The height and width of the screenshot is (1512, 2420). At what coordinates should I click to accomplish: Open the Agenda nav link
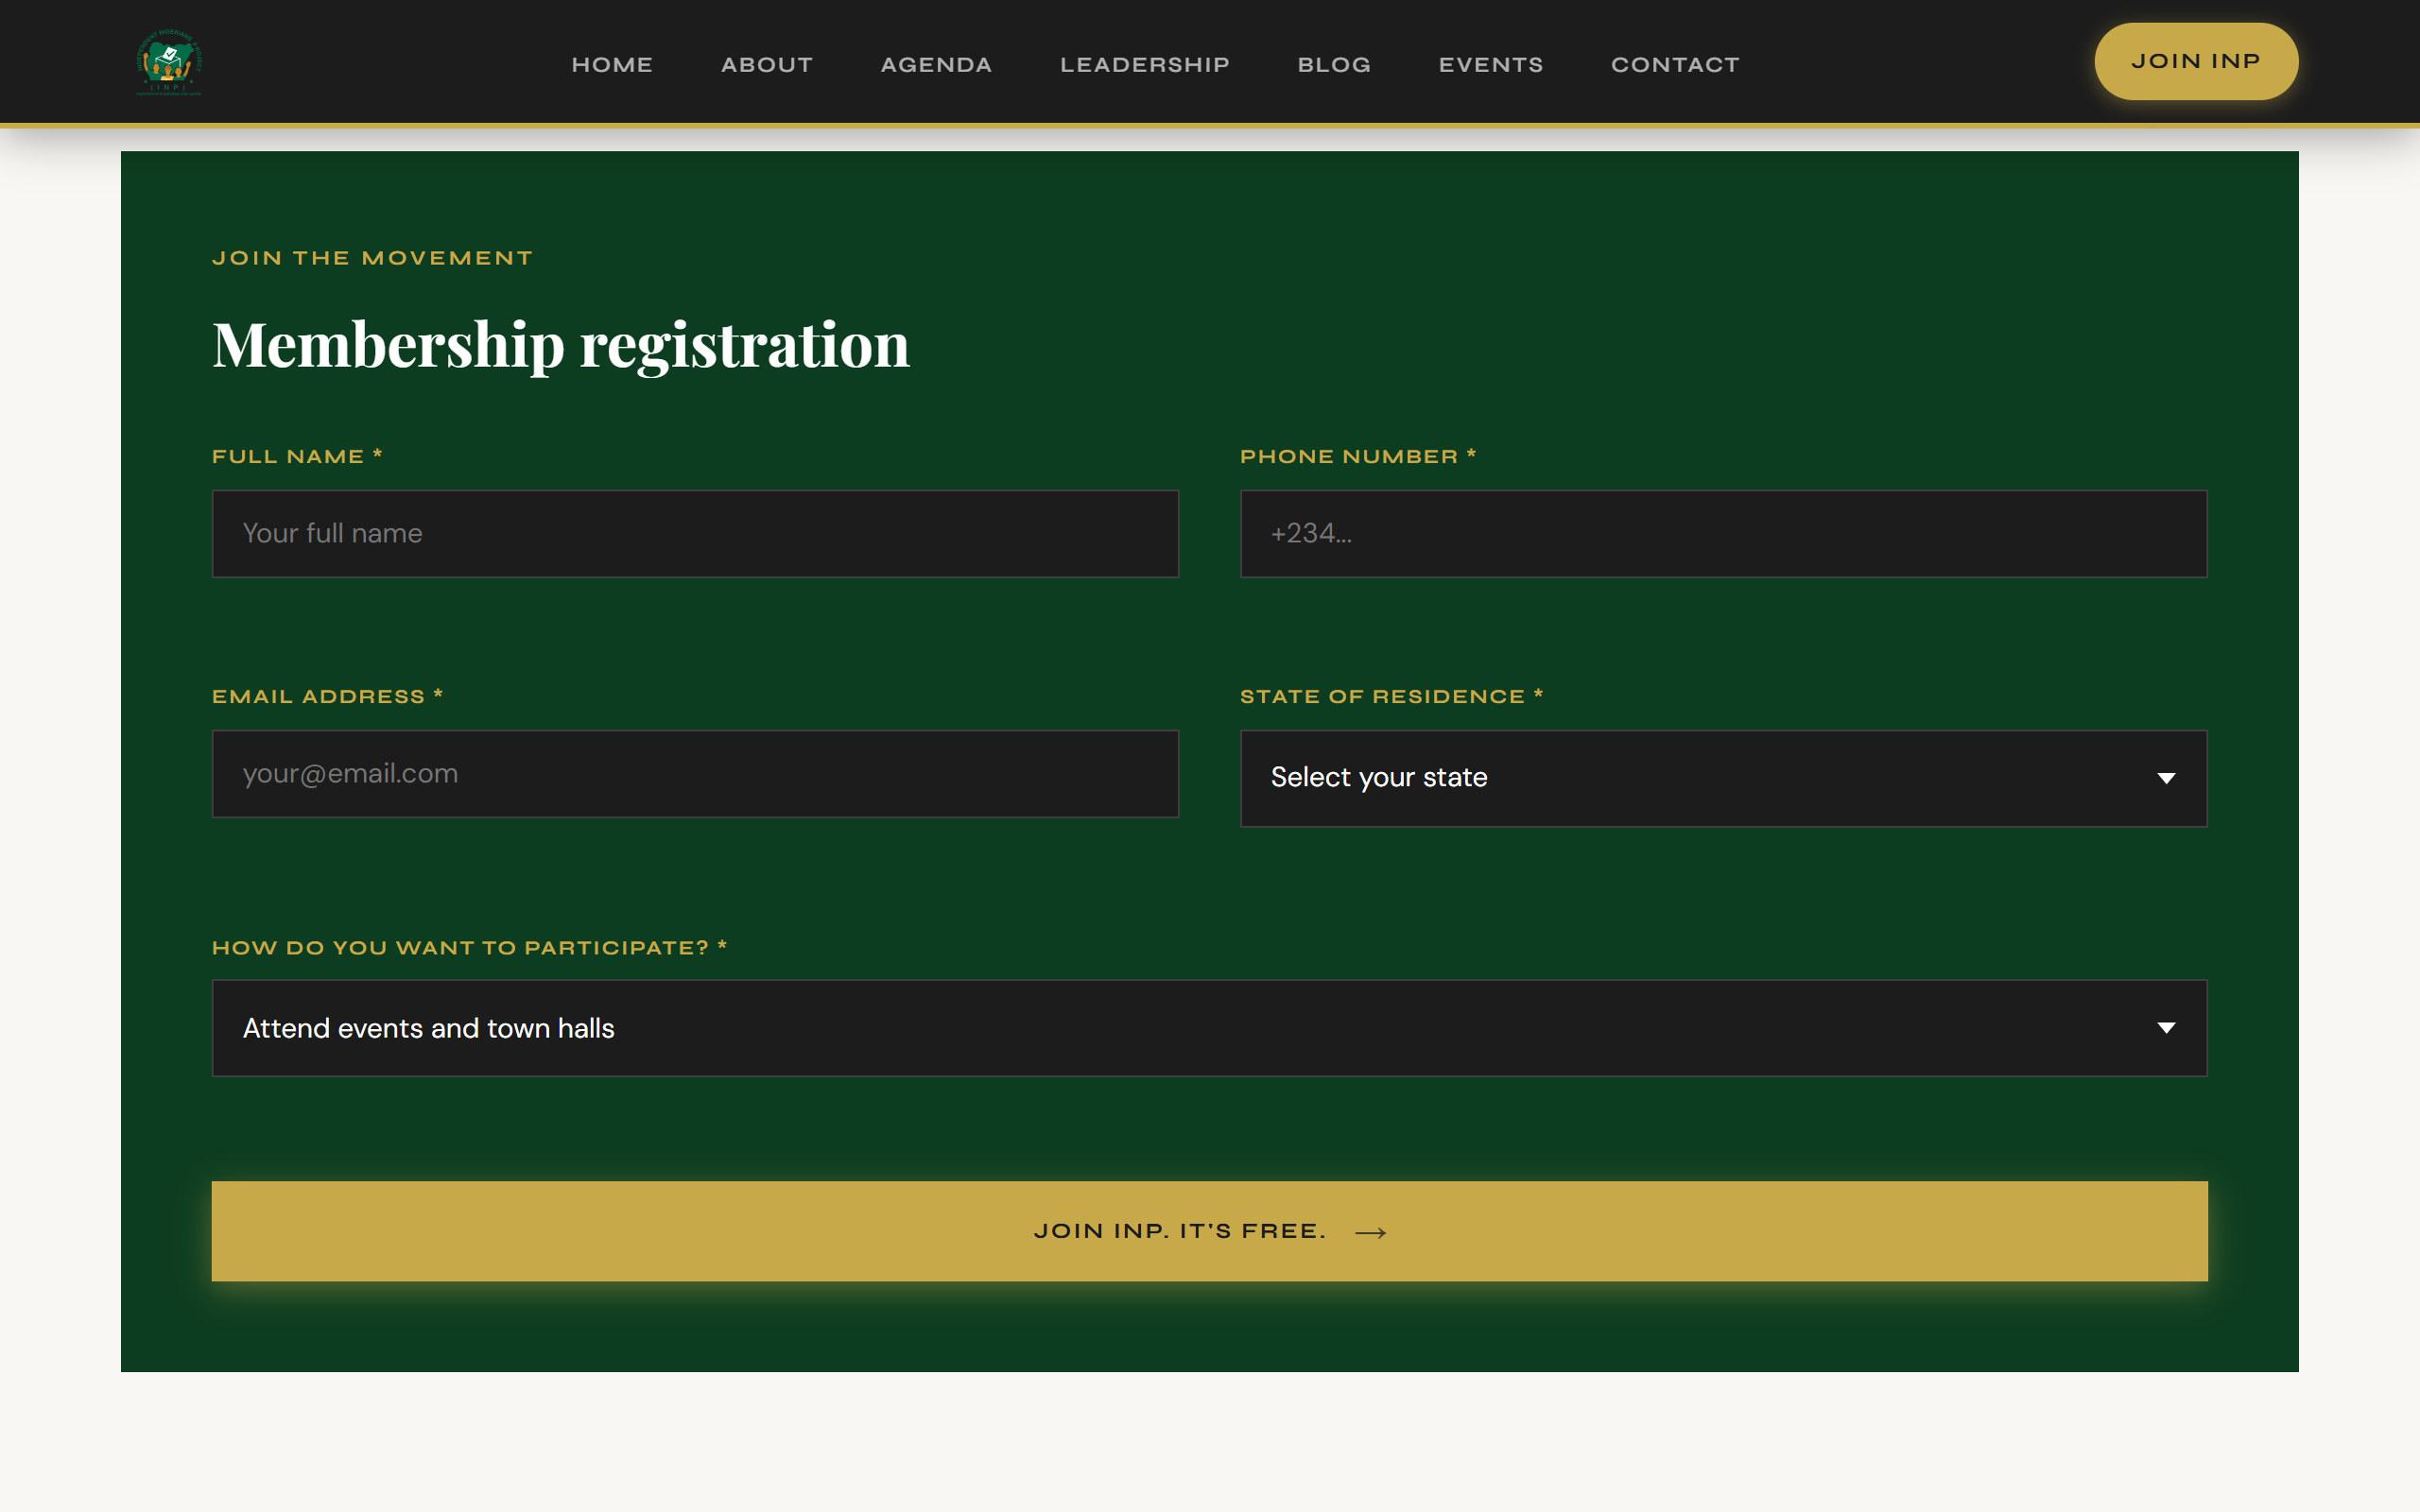tap(936, 65)
